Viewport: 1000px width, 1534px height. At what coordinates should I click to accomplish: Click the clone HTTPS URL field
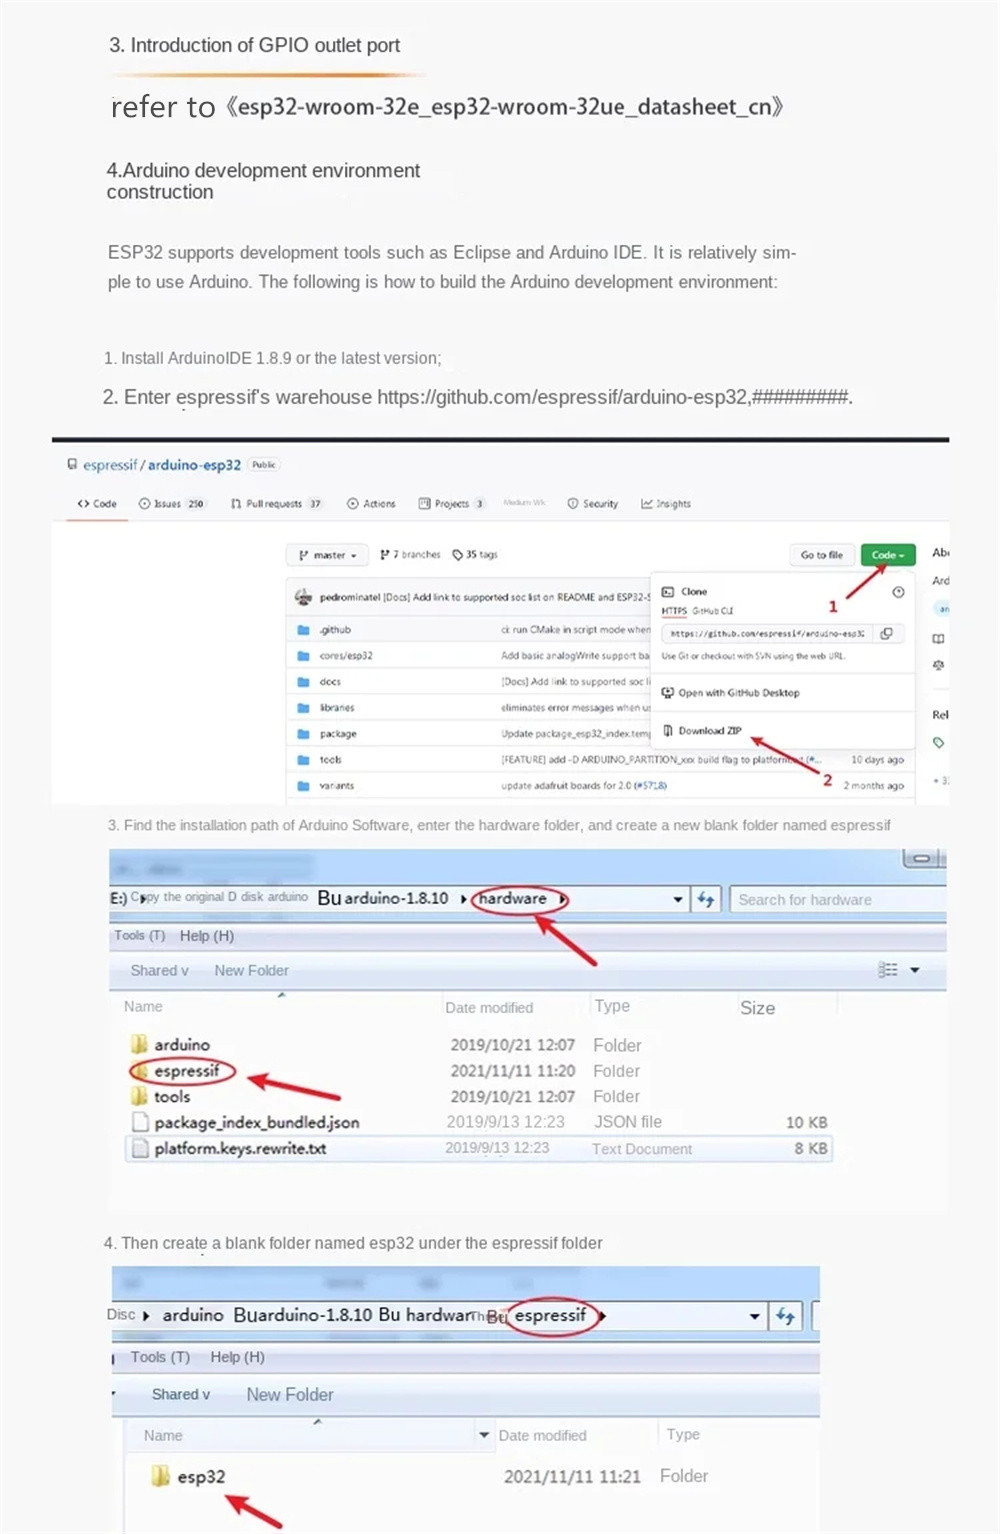[768, 633]
